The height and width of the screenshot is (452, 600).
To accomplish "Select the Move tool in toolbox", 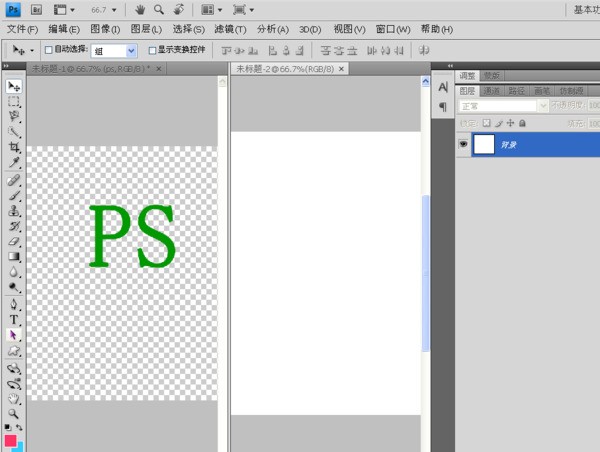I will 14,86.
